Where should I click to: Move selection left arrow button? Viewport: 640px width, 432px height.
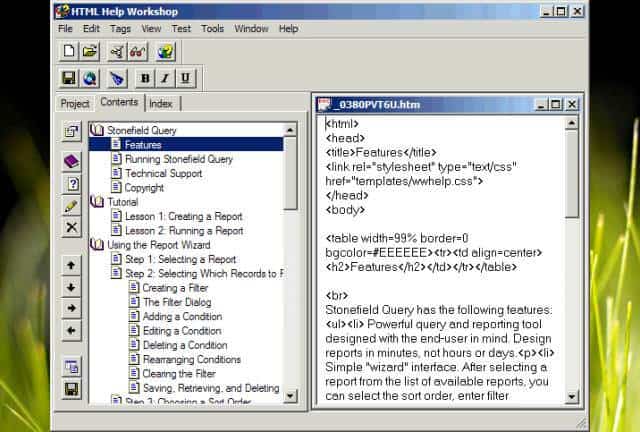tap(71, 330)
